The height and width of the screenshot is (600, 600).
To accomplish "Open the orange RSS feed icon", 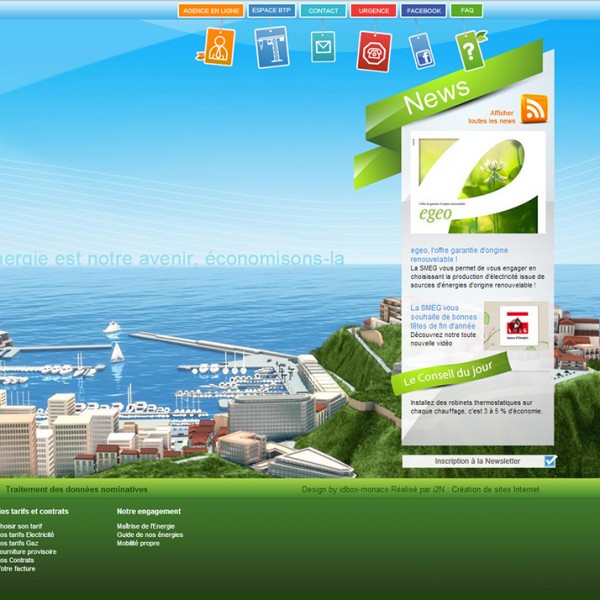I will point(534,109).
